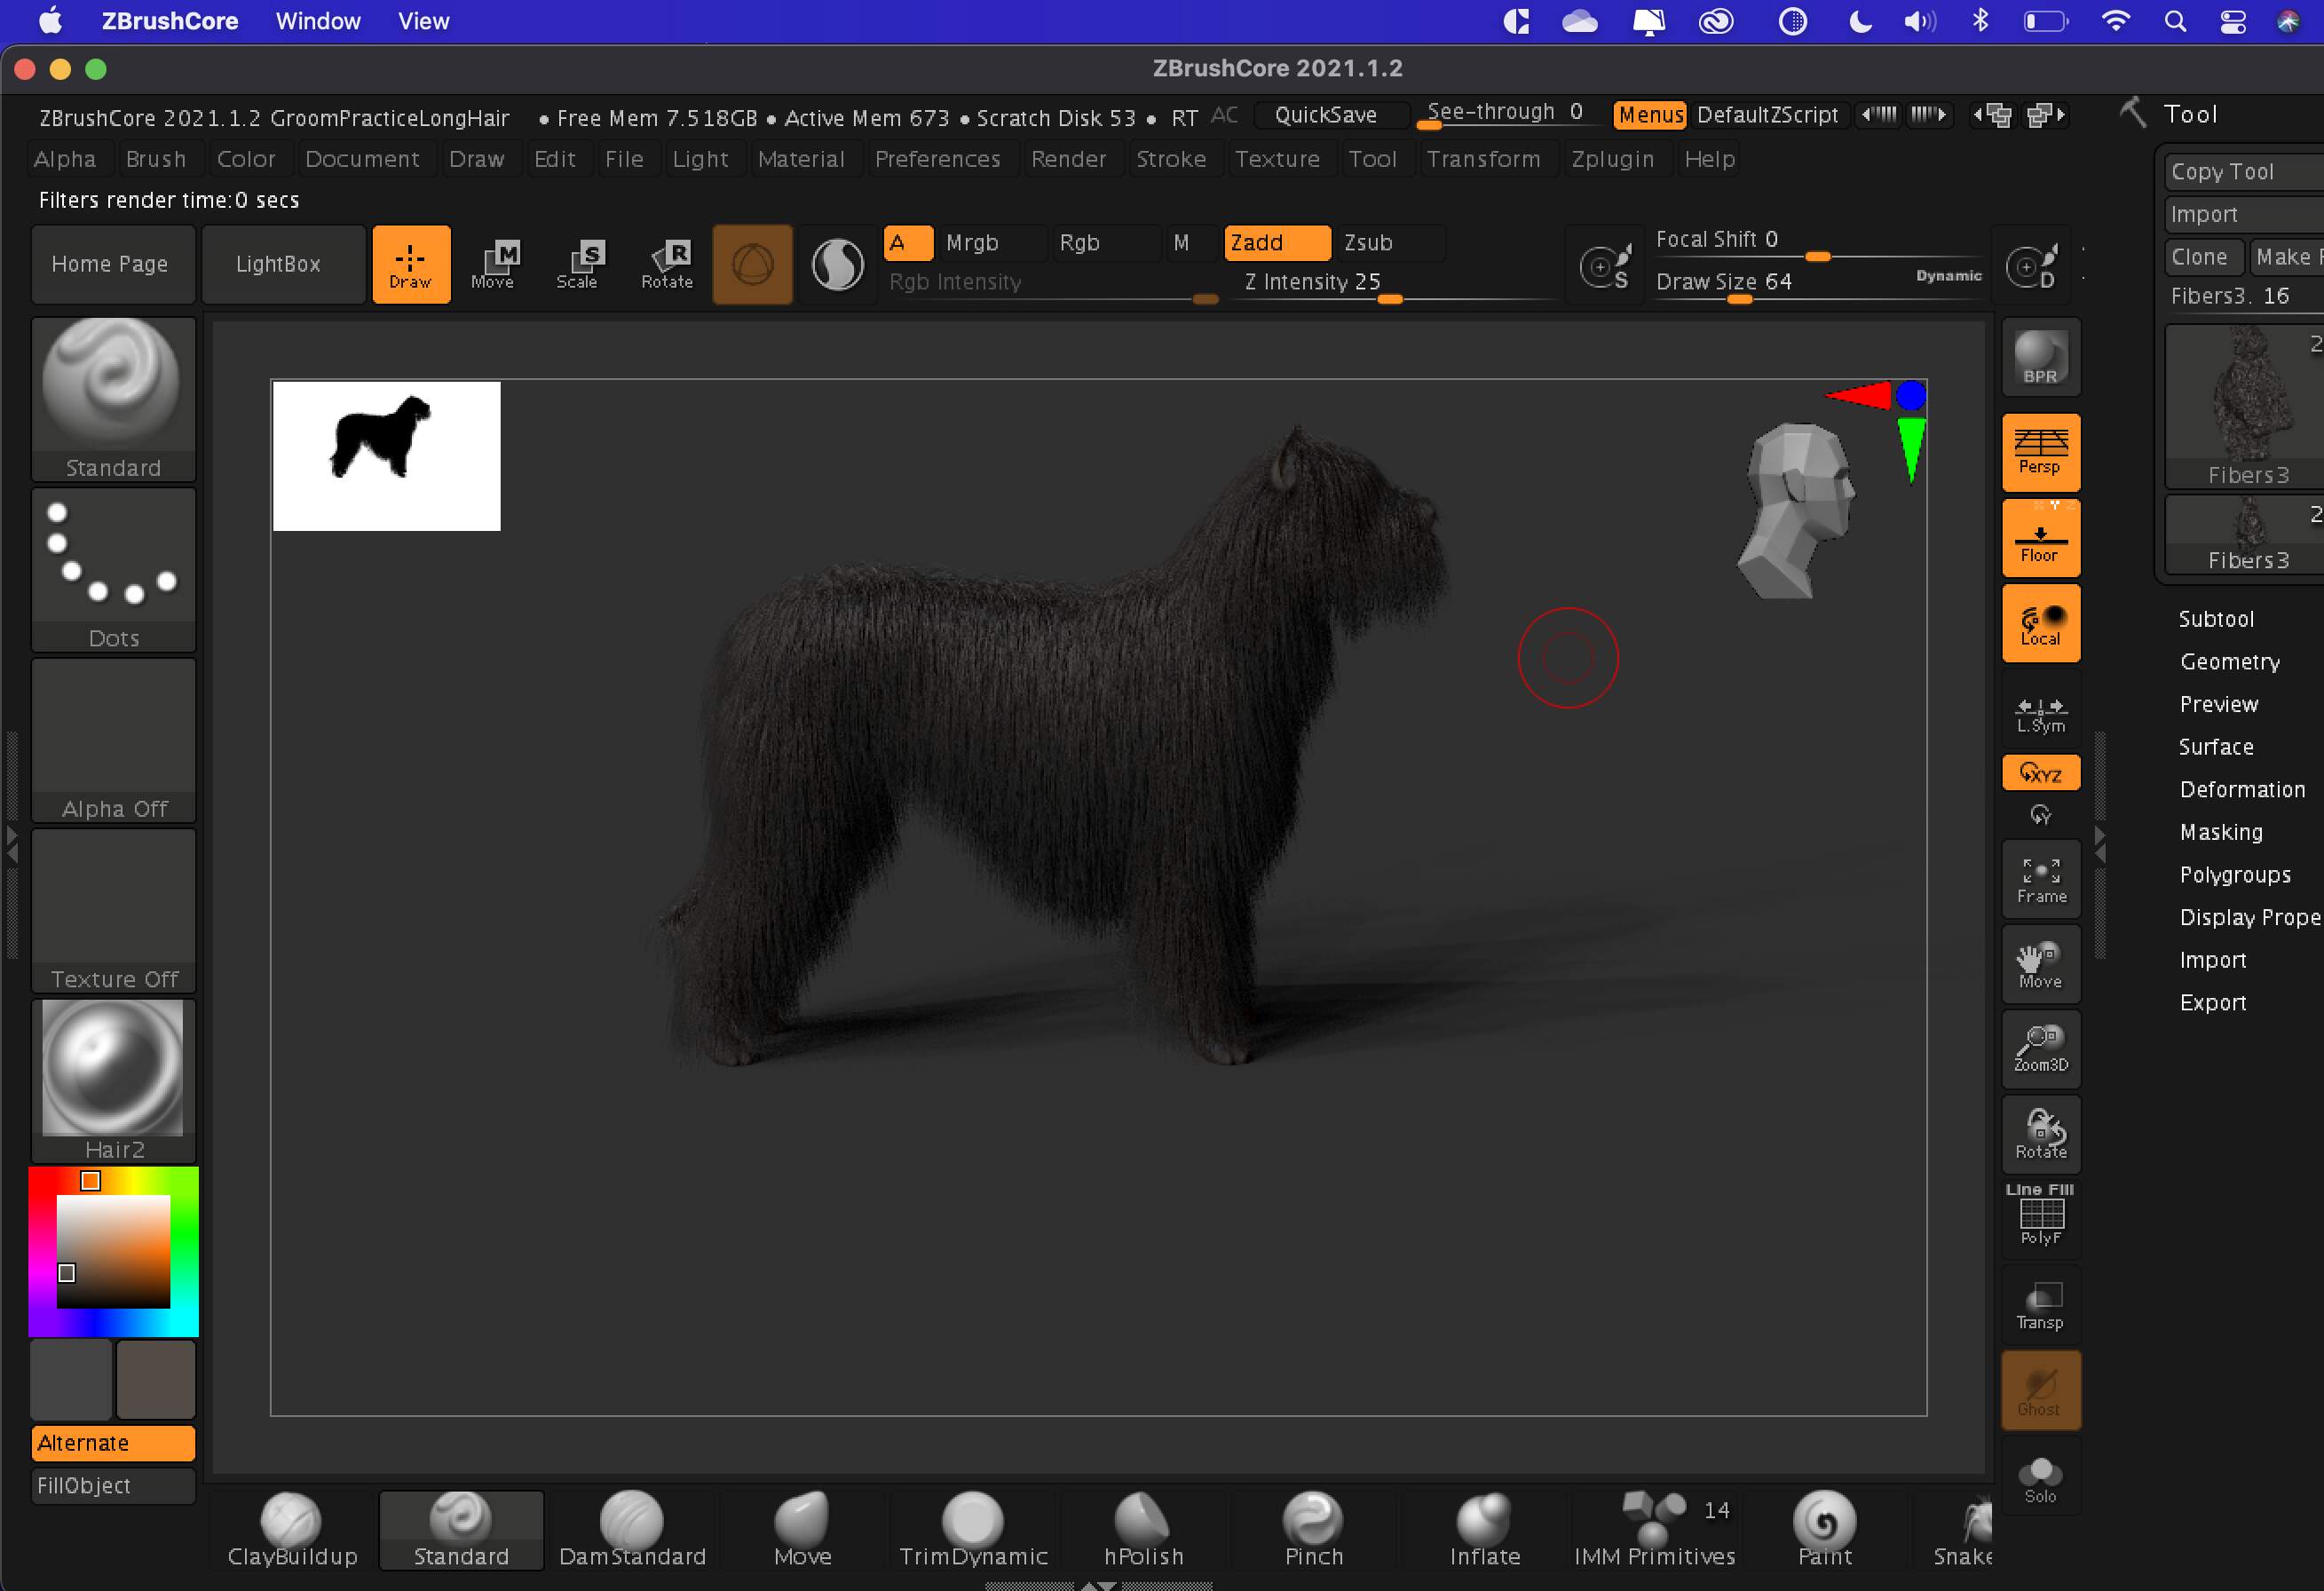Enable Persp perspective view mode
Screen dimensions: 2324x1591
pos(2040,452)
